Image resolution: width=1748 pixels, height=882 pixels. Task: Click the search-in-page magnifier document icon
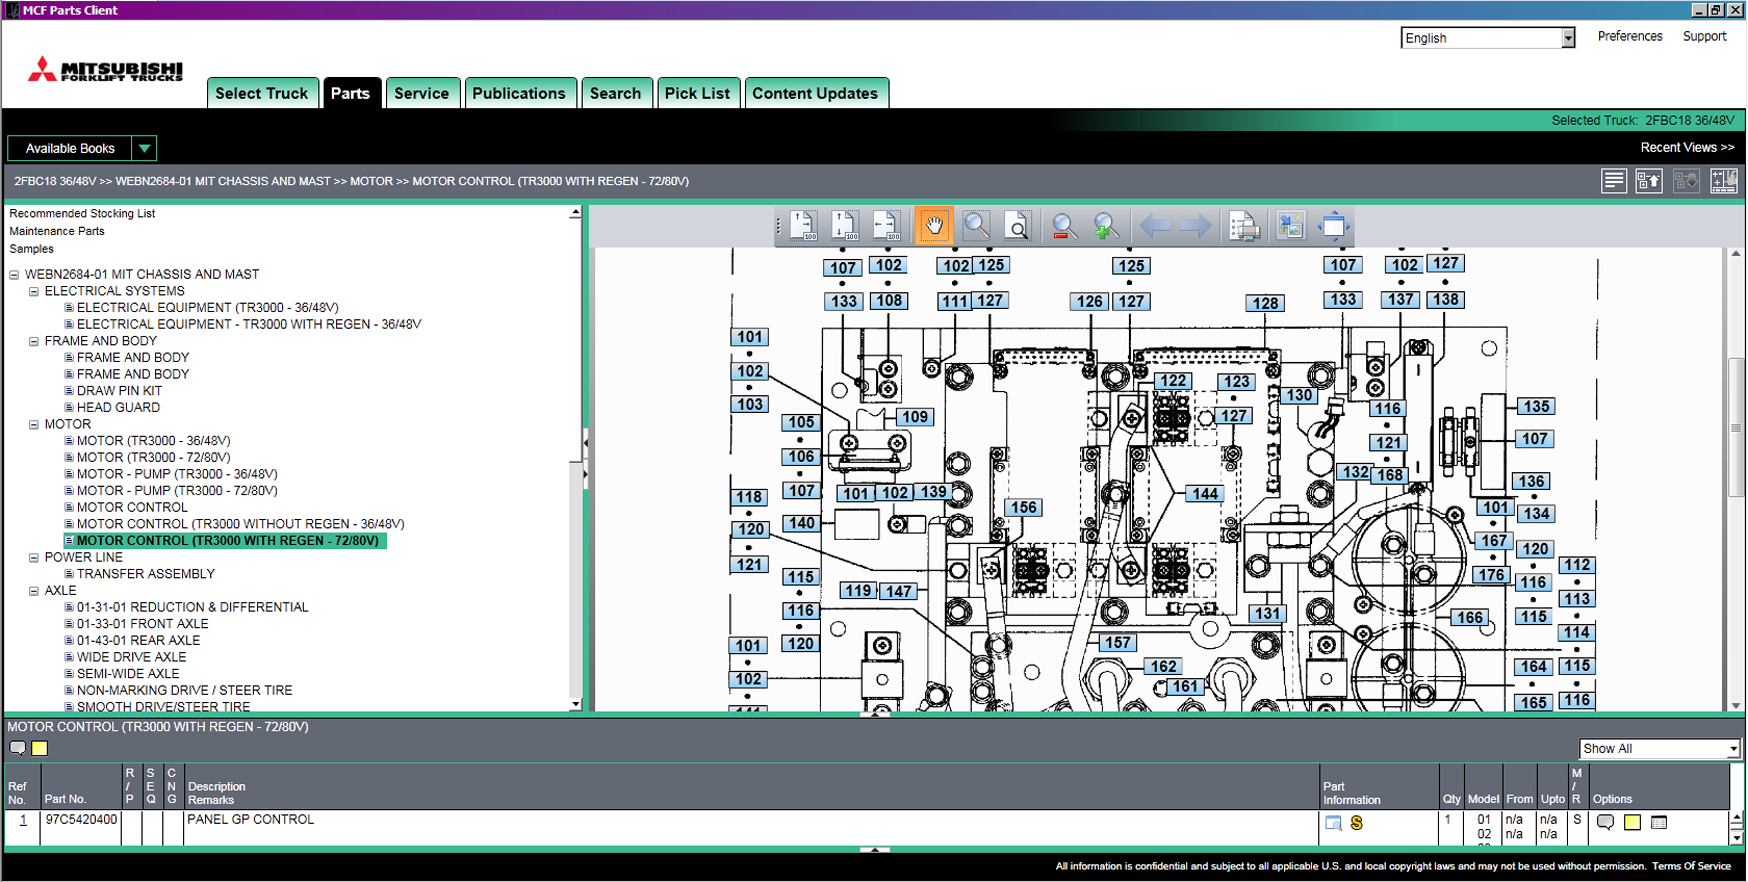pyautogui.click(x=1017, y=227)
